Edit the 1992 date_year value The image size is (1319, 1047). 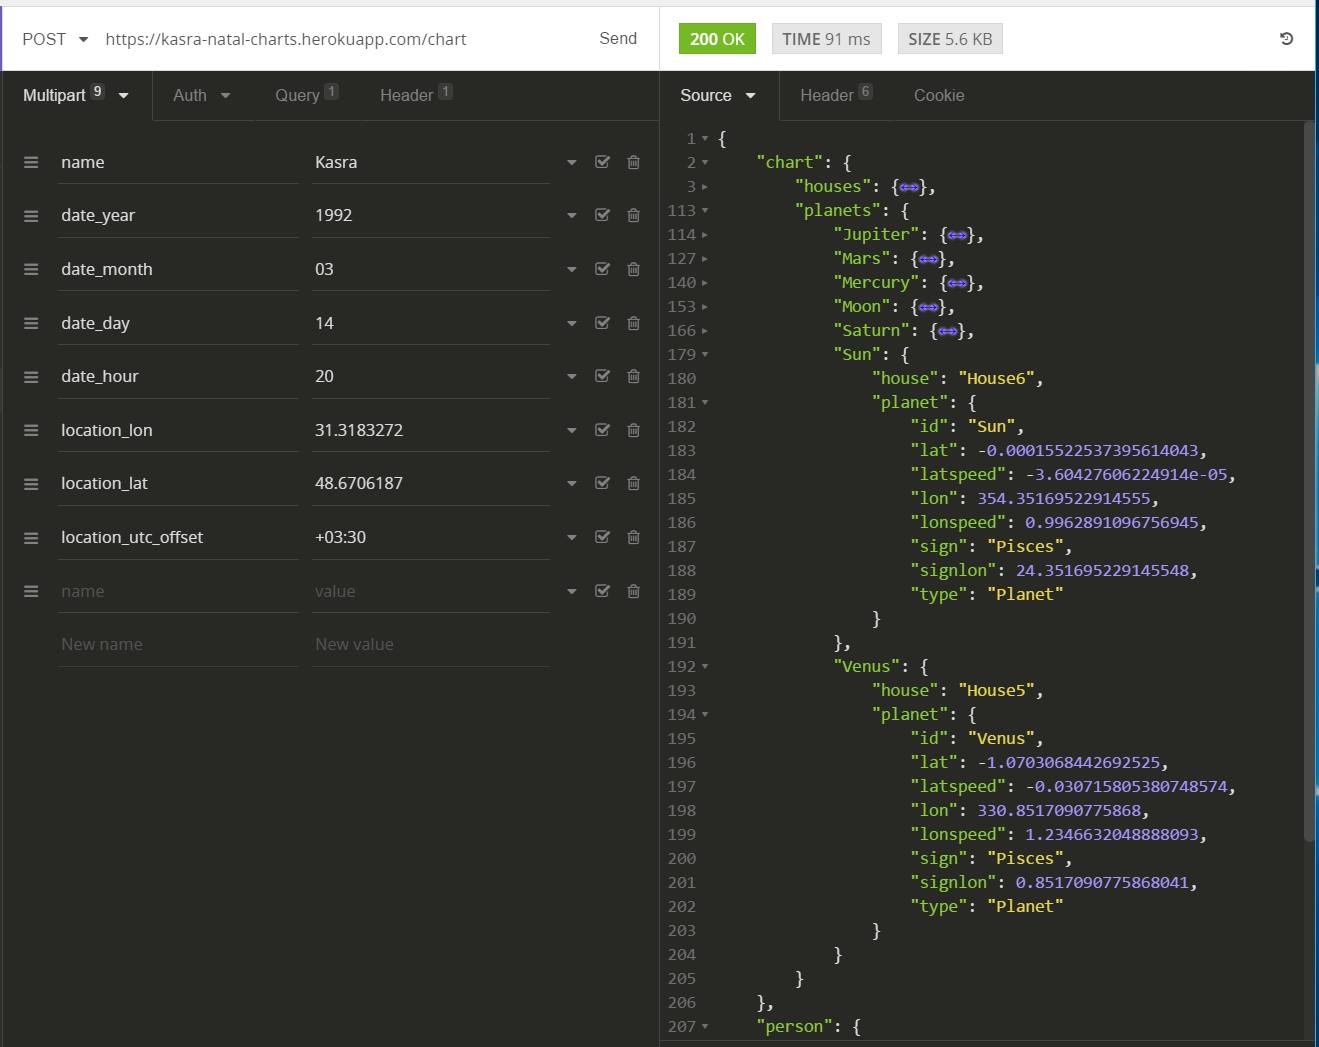[x=431, y=215]
